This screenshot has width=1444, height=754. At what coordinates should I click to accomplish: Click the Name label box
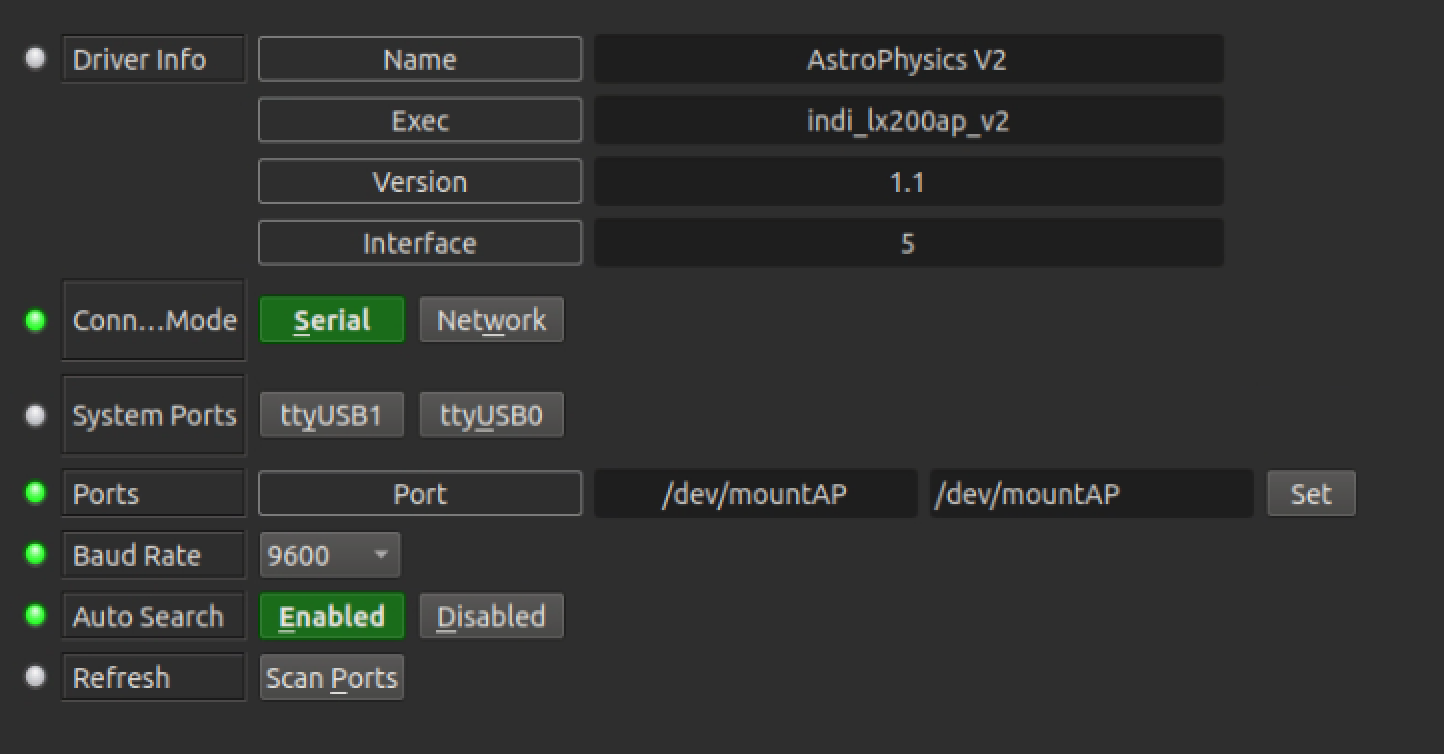click(x=420, y=59)
